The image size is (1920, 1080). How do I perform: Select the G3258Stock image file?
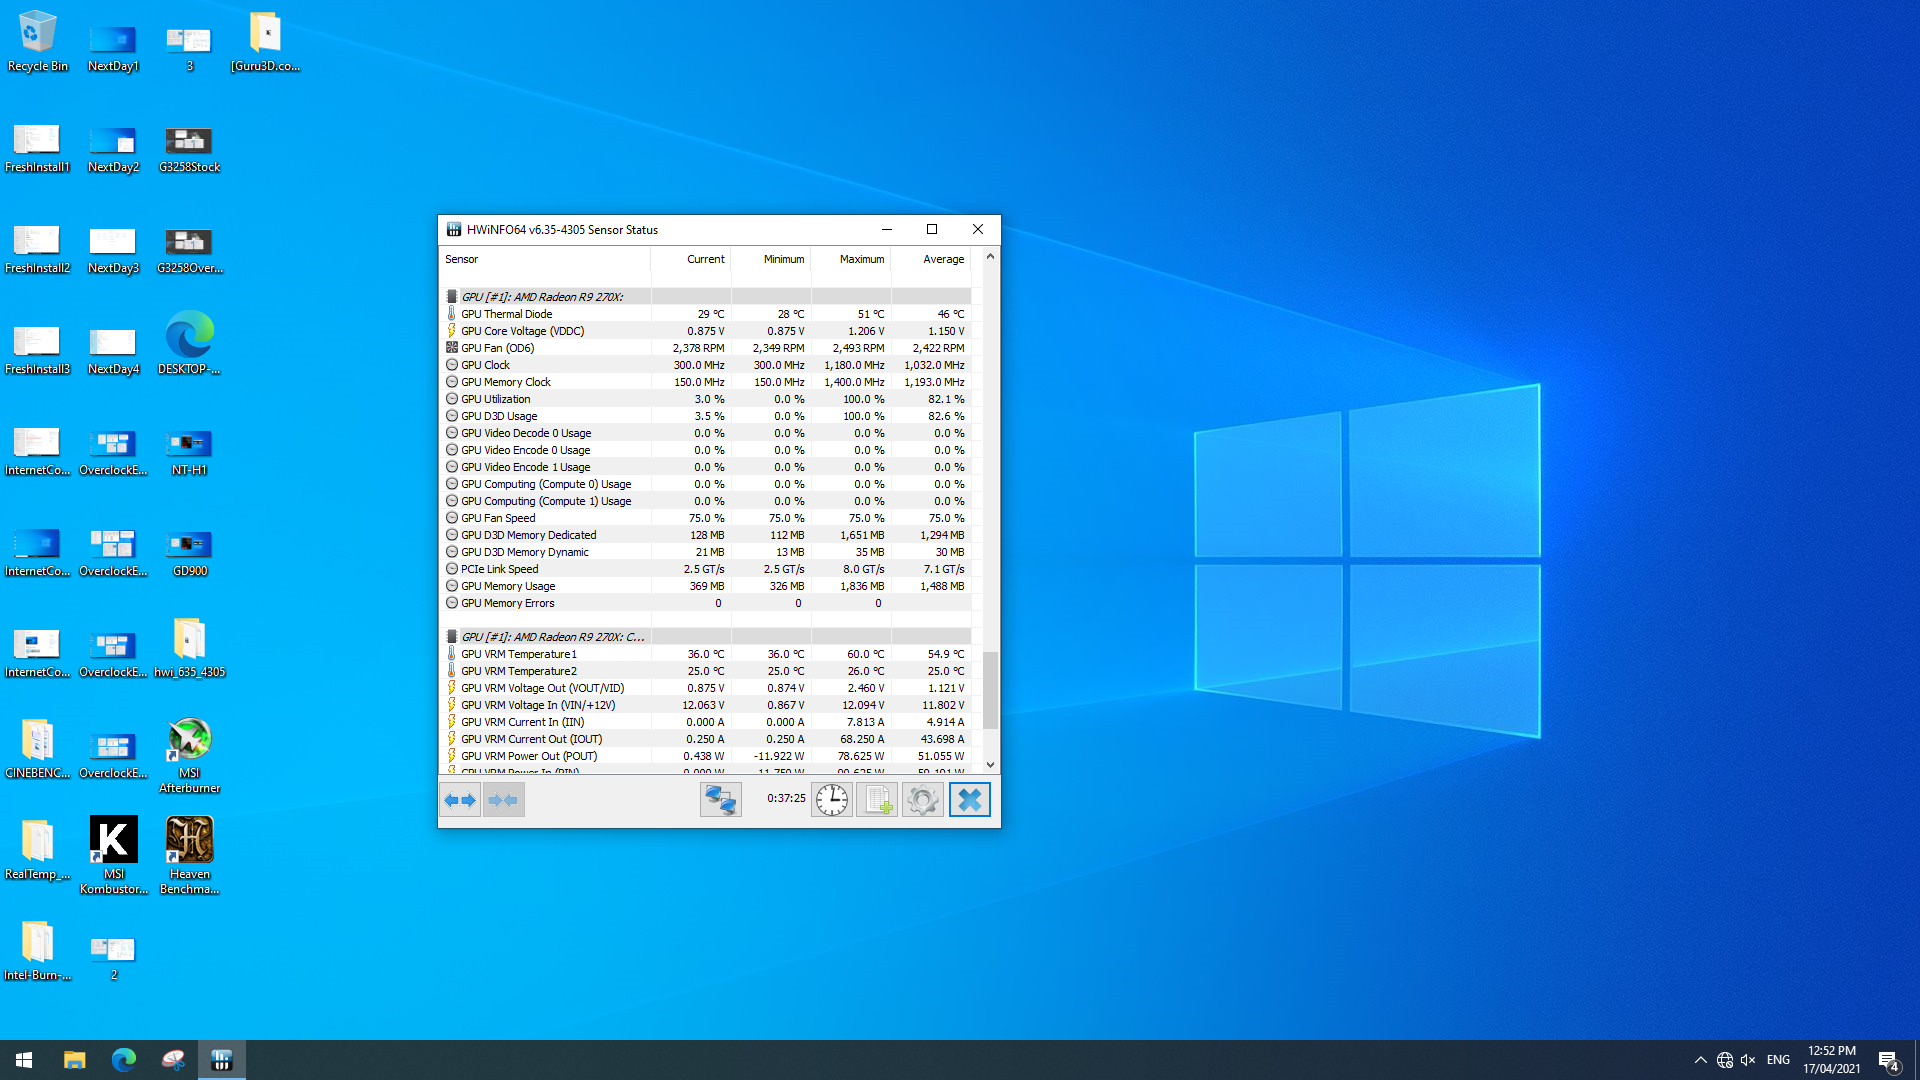[x=189, y=150]
